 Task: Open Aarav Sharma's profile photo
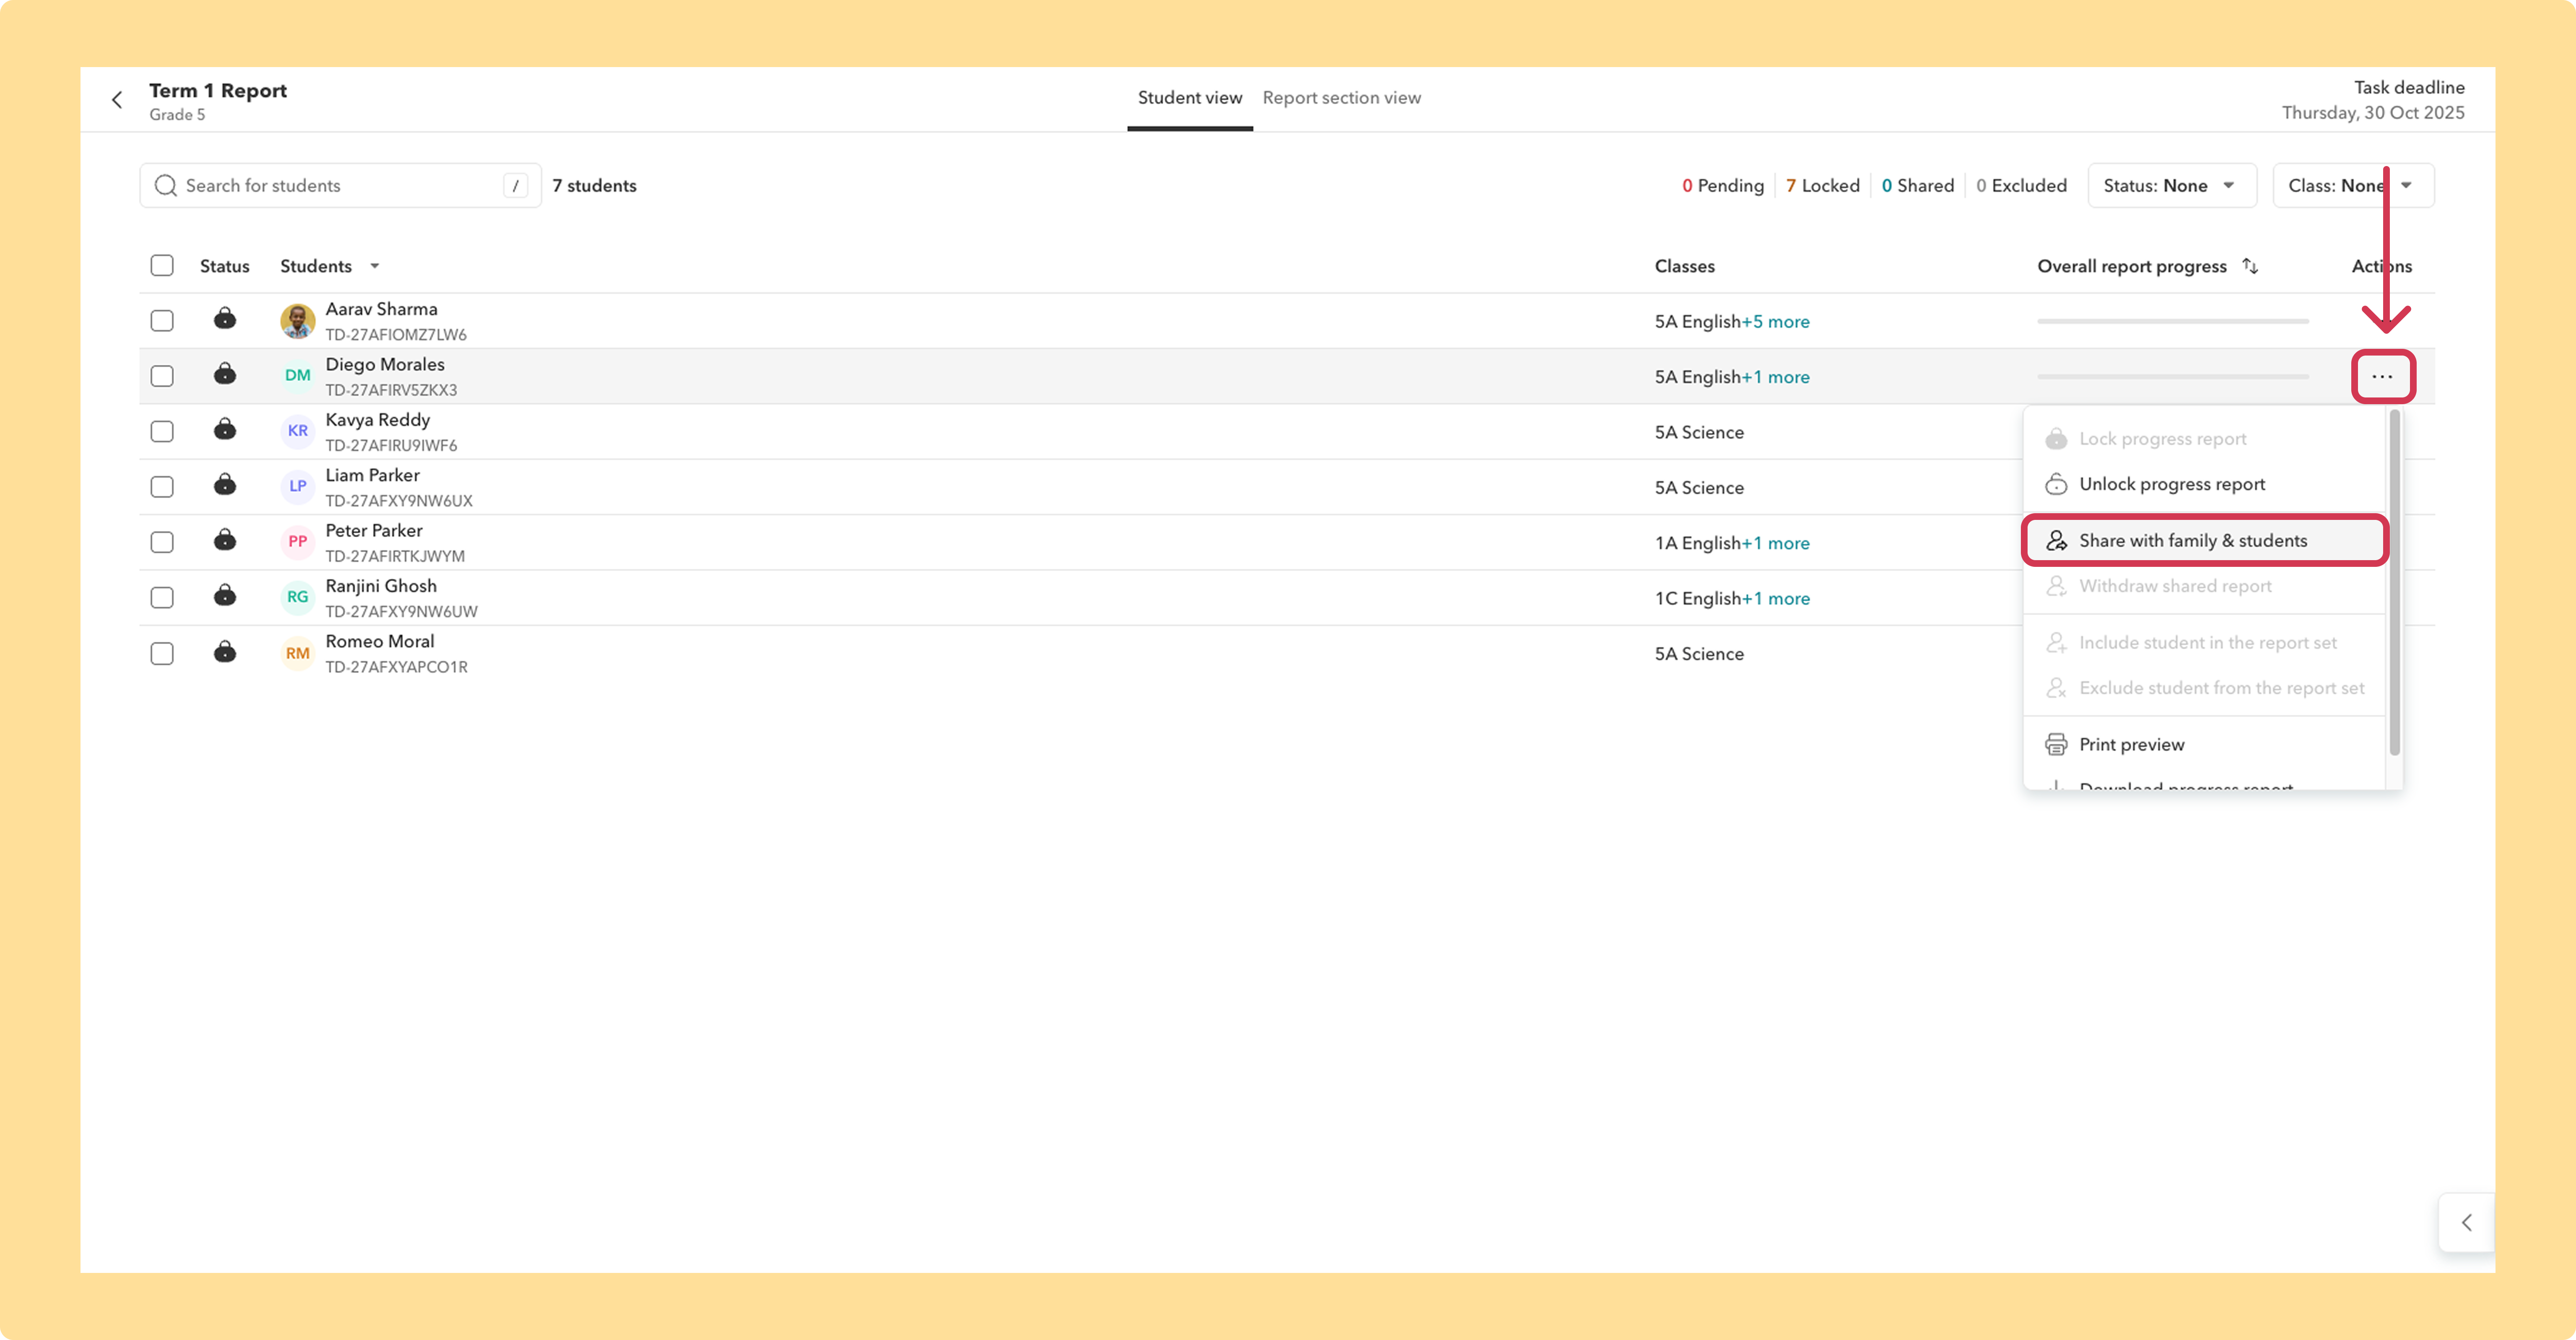pos(298,321)
